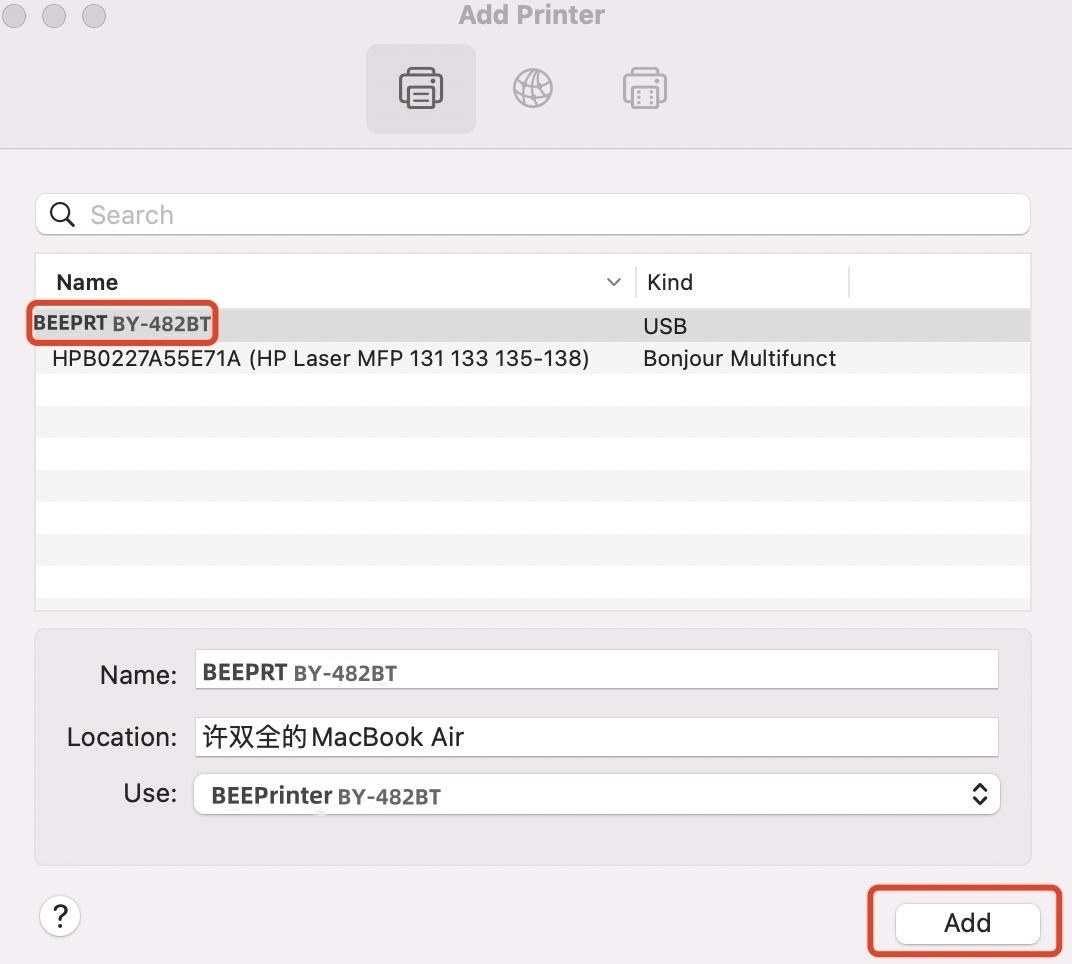Minimize the Add Printer window

(54, 15)
